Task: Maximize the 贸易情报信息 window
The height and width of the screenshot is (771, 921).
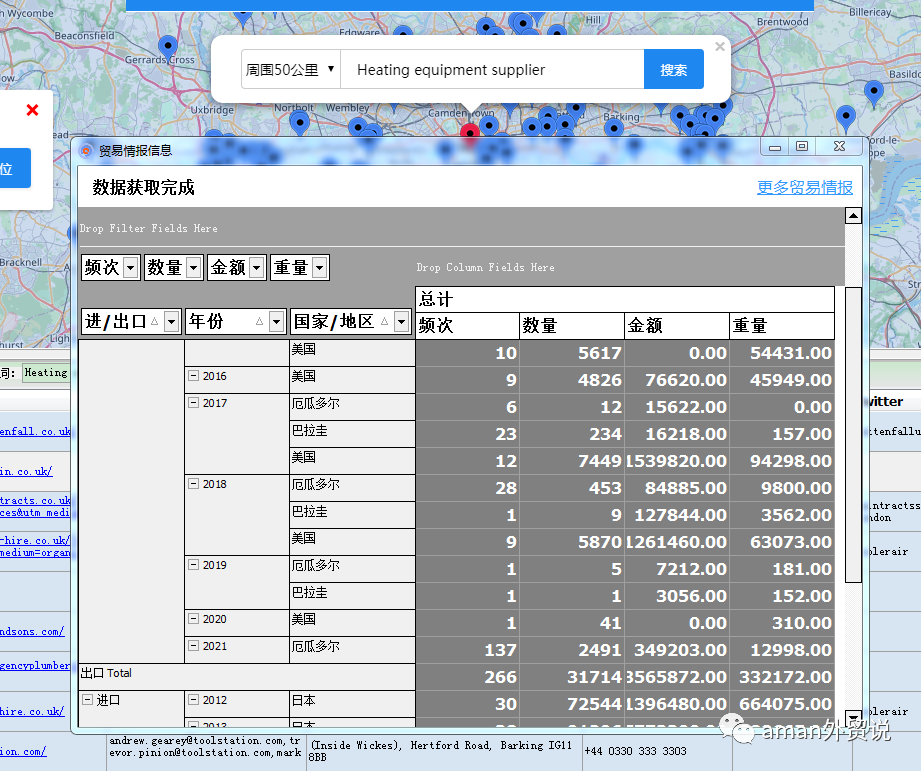Action: click(802, 147)
